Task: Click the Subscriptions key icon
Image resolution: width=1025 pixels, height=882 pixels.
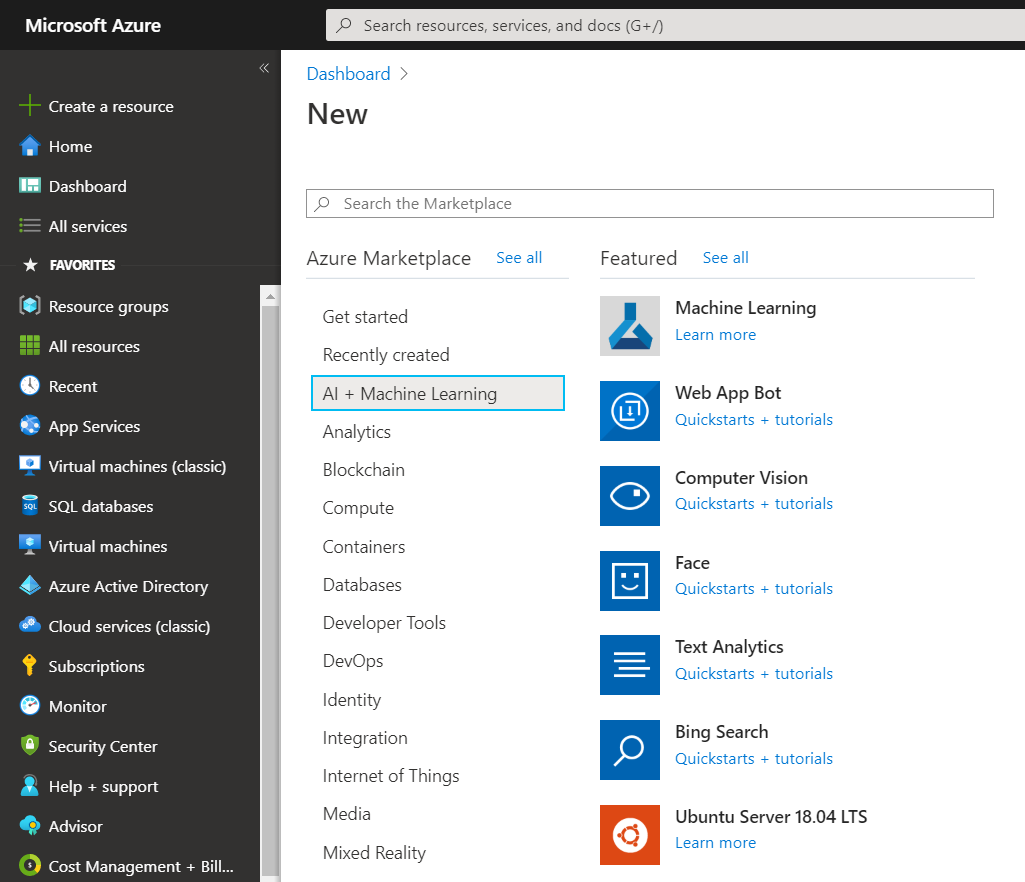Action: click(x=30, y=666)
